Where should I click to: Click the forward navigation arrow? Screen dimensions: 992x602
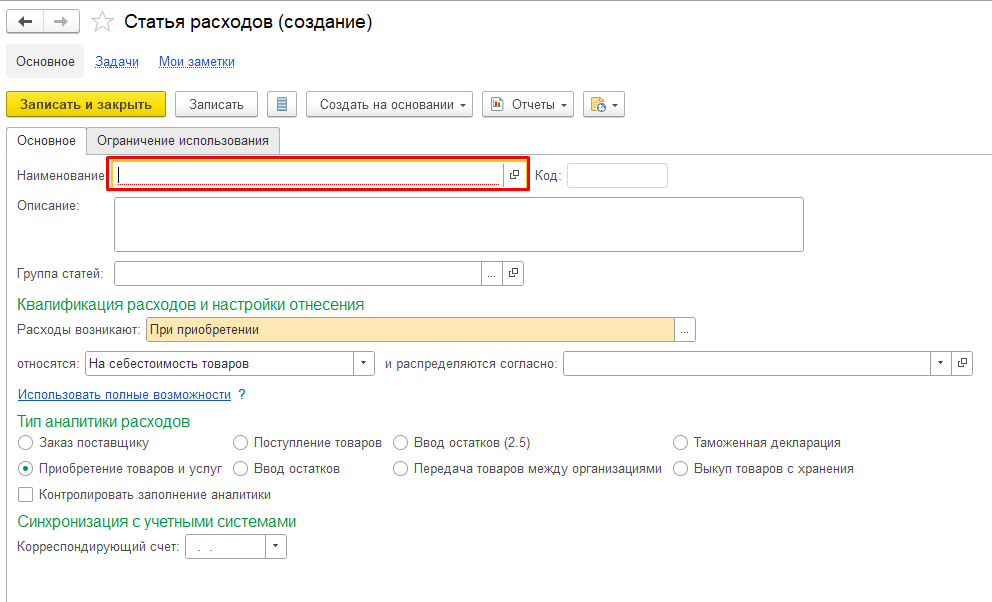tap(61, 22)
